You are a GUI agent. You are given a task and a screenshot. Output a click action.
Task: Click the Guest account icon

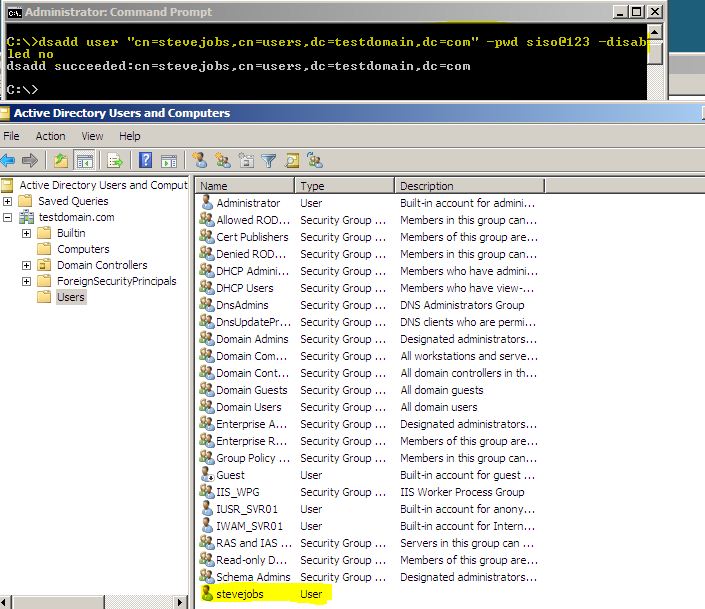[x=207, y=475]
